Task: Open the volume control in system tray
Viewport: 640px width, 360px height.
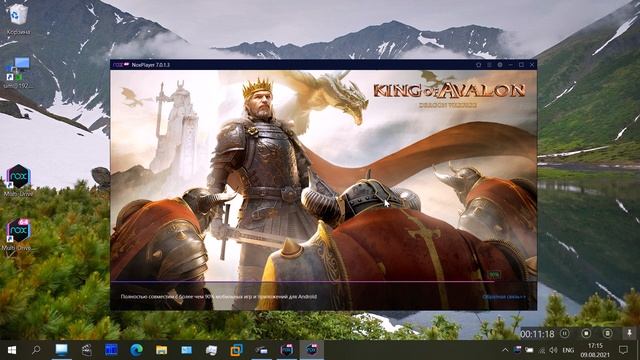Action: tap(553, 350)
